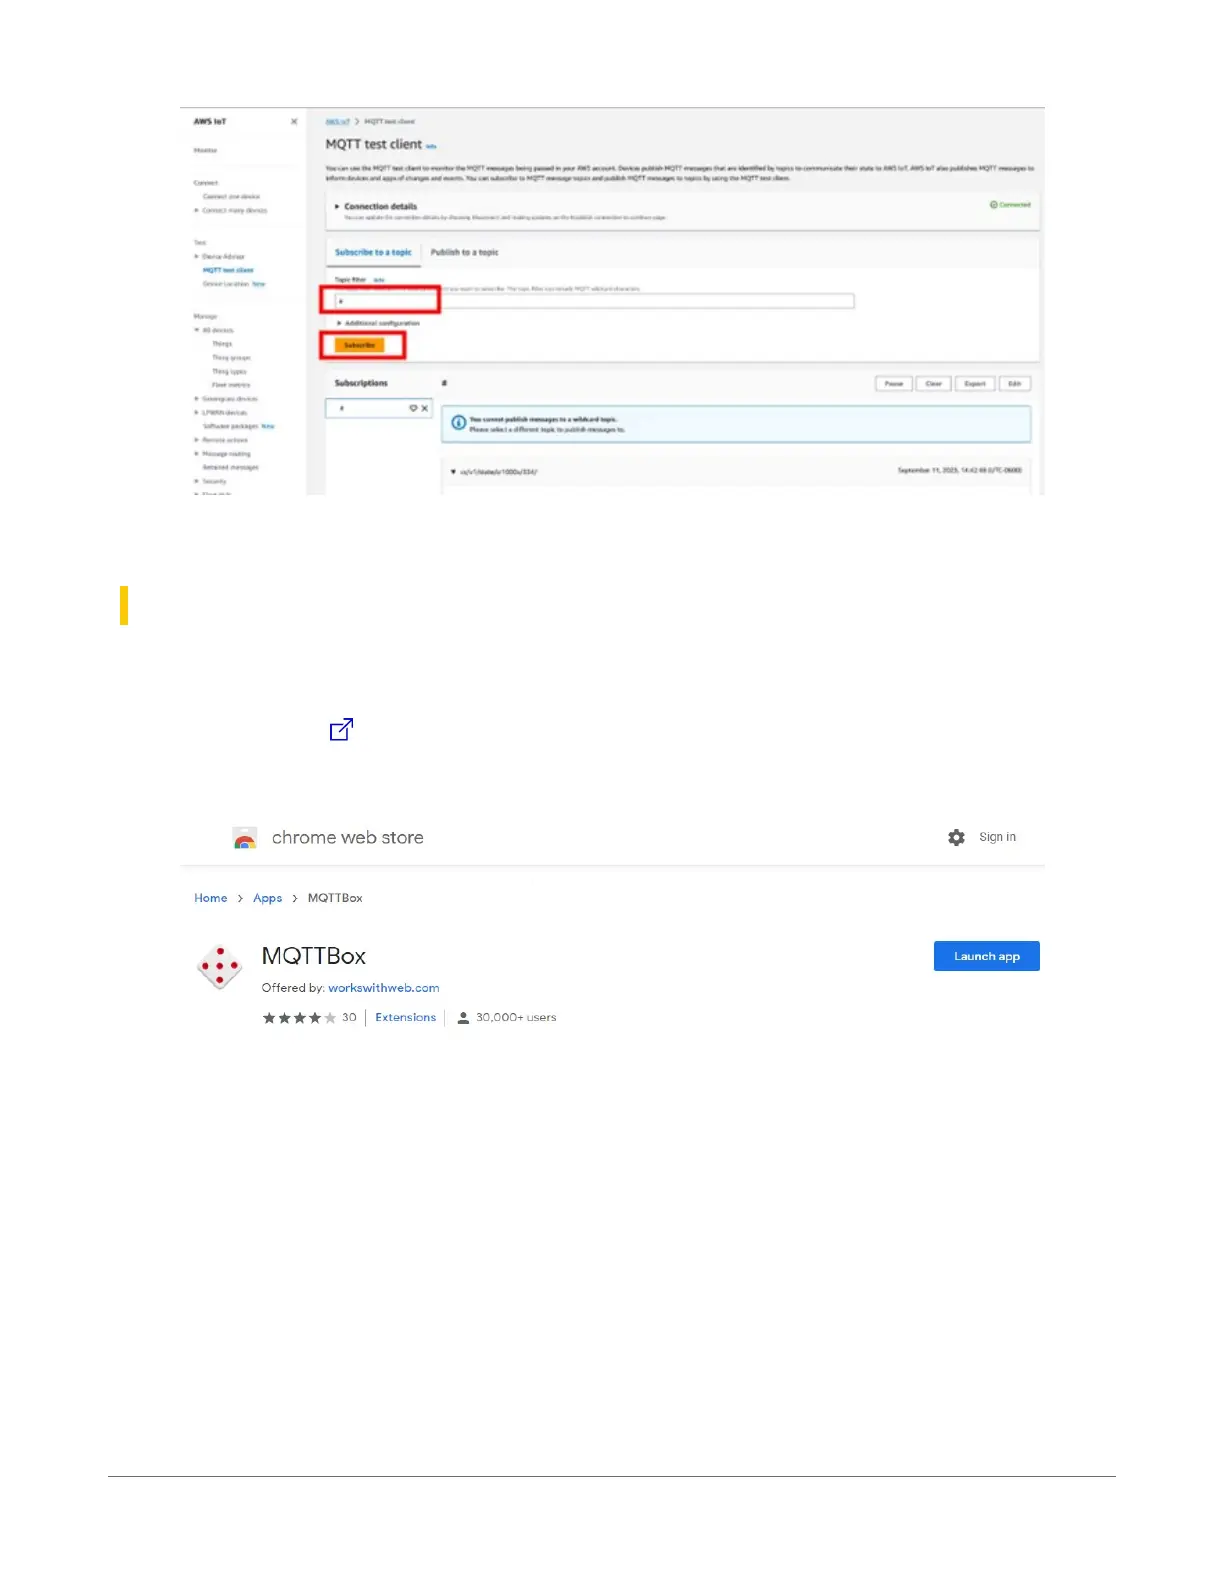1224x1584 pixels.
Task: Open the workswithweb.com link
Action: [x=384, y=988]
